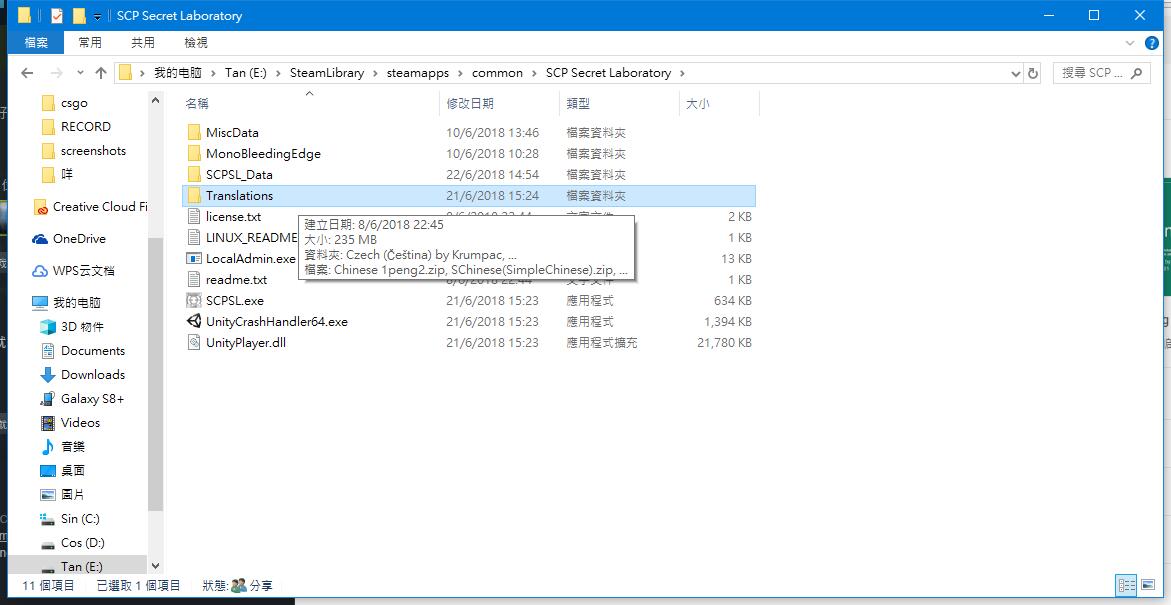Switch to large icons view layout
1171x605 pixels.
point(1150,586)
